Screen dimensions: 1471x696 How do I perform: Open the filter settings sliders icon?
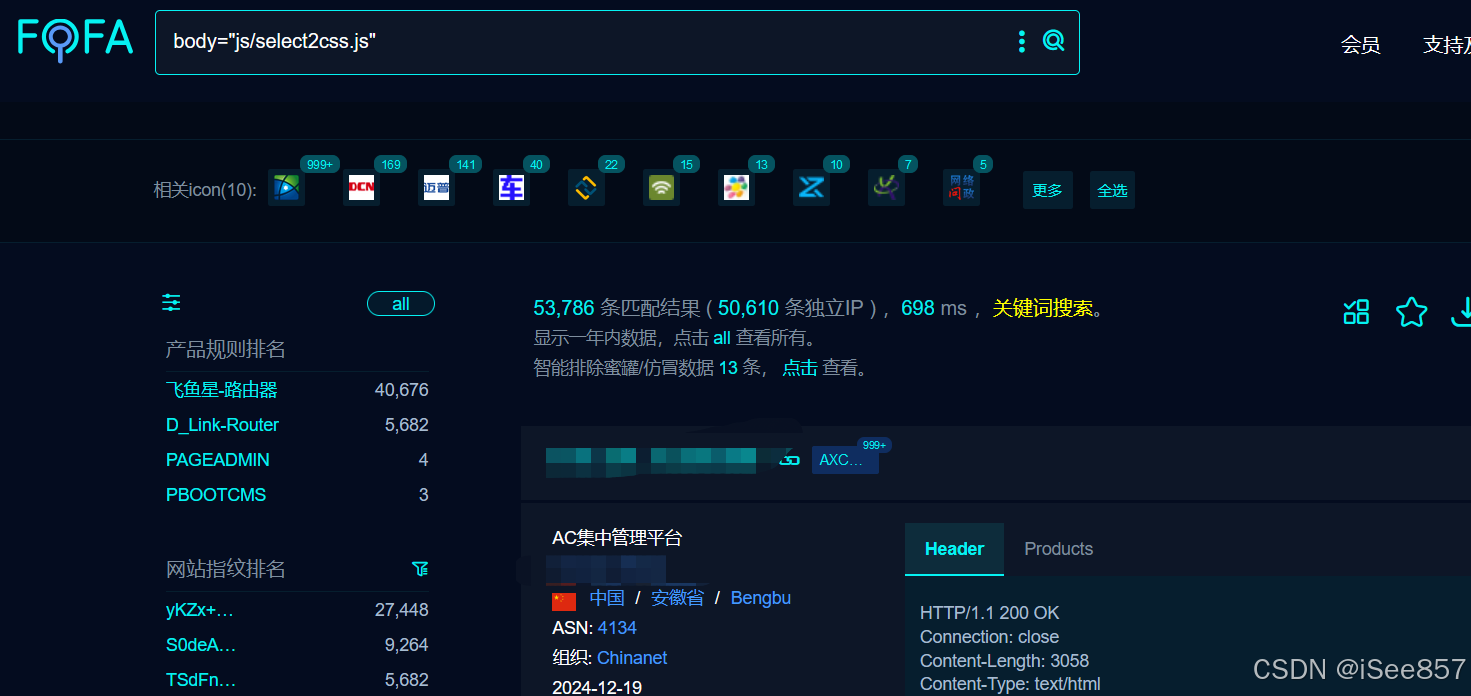click(x=172, y=302)
